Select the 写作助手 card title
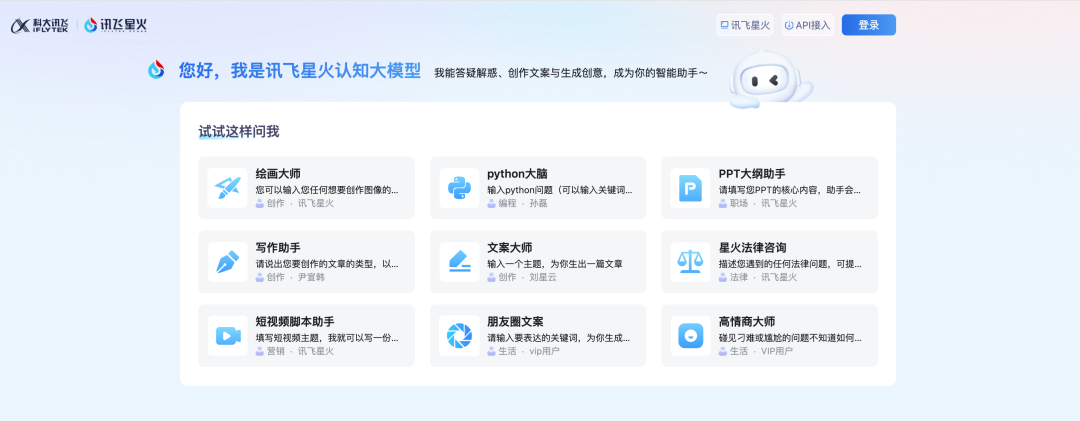 [x=278, y=247]
